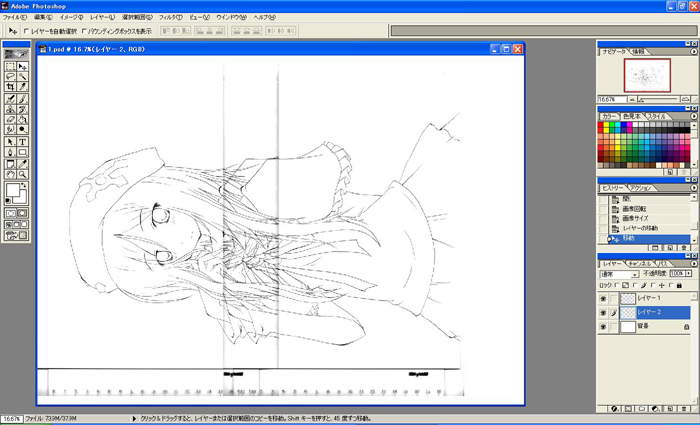Select the Eraser tool
Screen dimensions: 700x425
tap(10, 120)
